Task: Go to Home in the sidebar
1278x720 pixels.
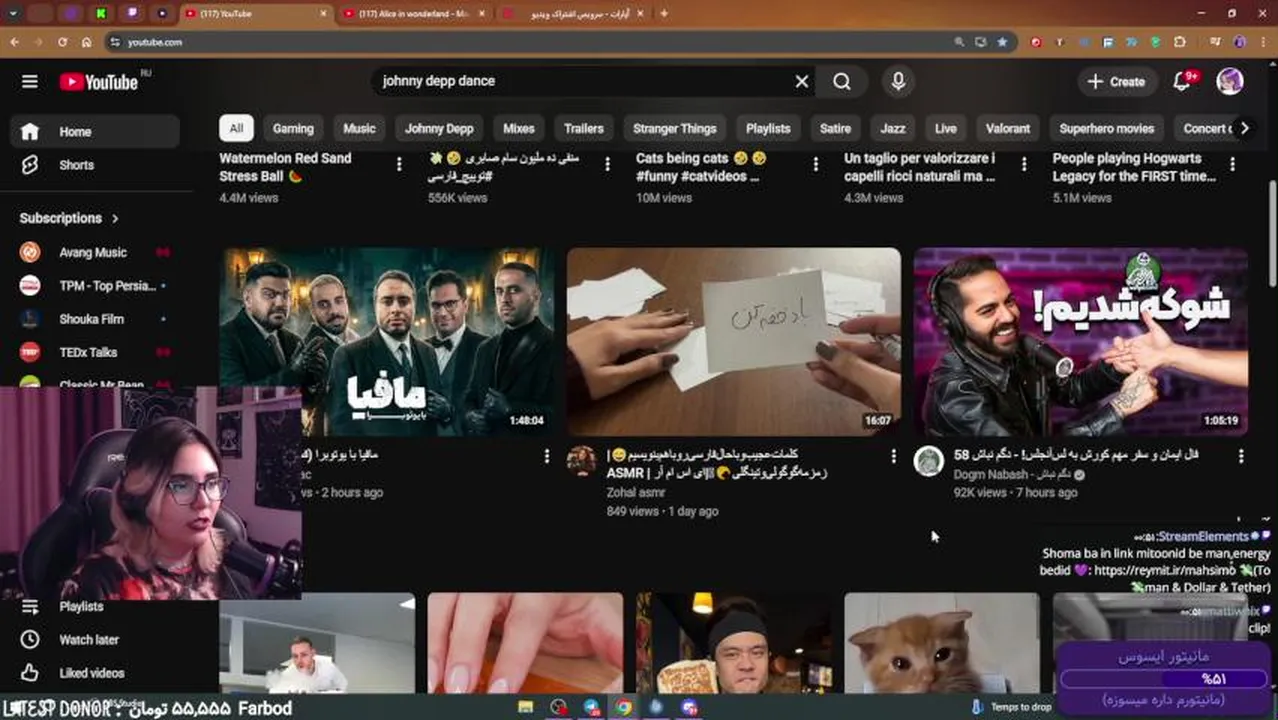Action: (95, 131)
